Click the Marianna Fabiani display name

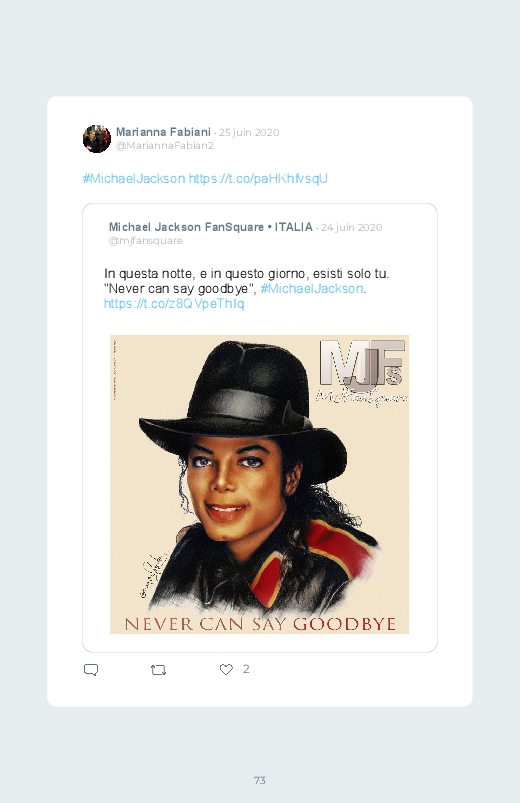pyautogui.click(x=163, y=132)
